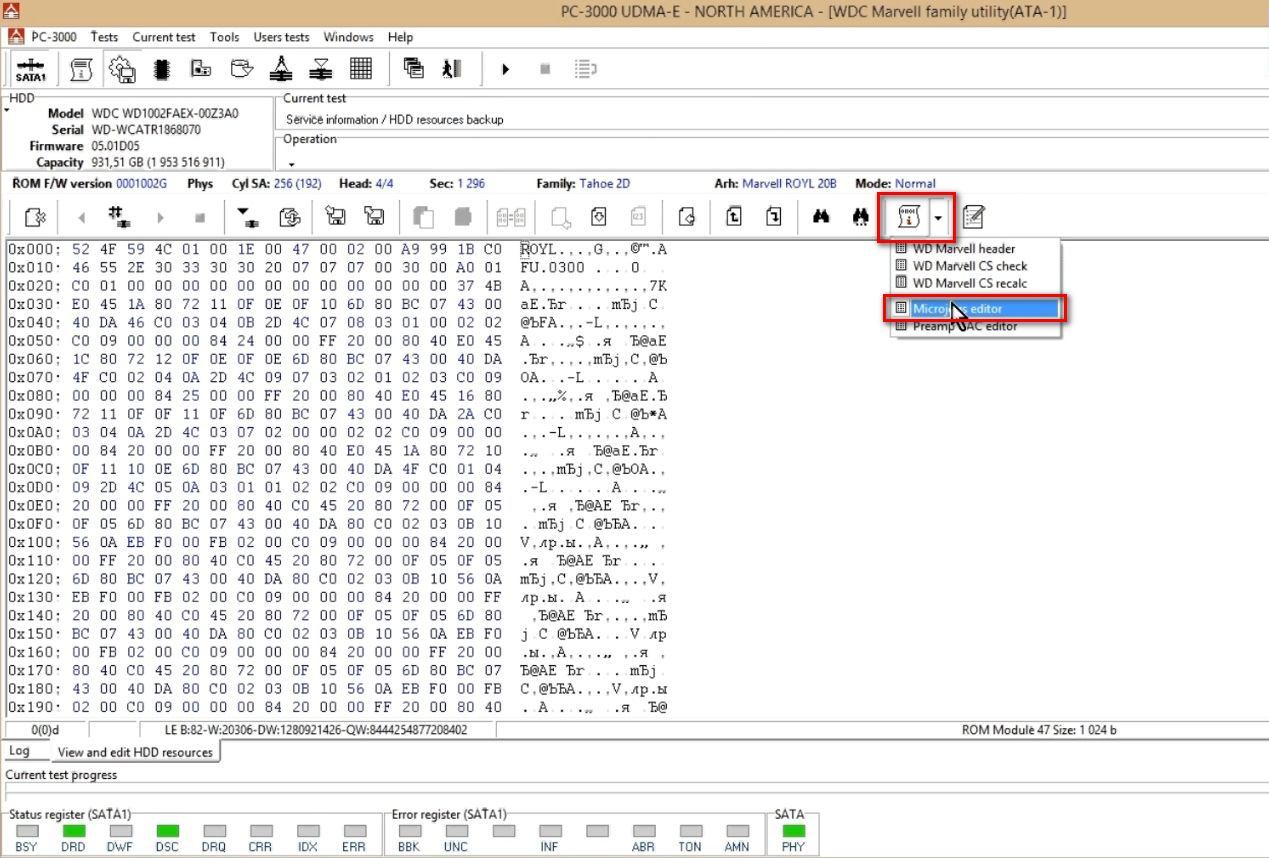The image size is (1269, 858).
Task: Click the SATA1 port selector icon
Action: coord(31,69)
